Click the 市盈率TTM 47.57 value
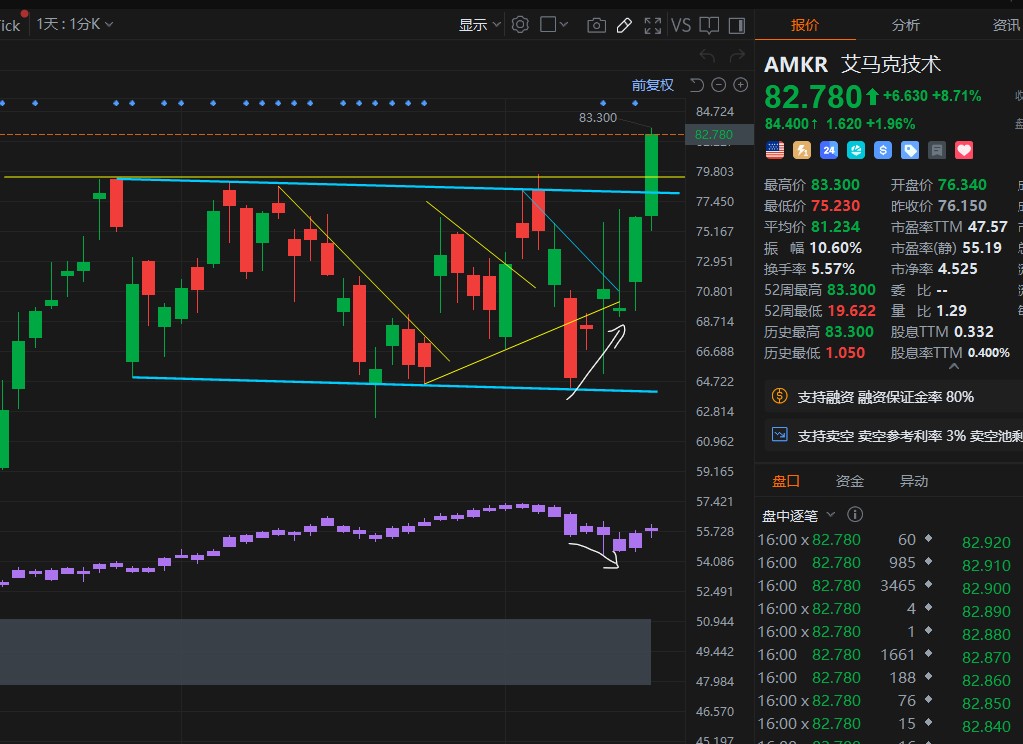 point(988,226)
